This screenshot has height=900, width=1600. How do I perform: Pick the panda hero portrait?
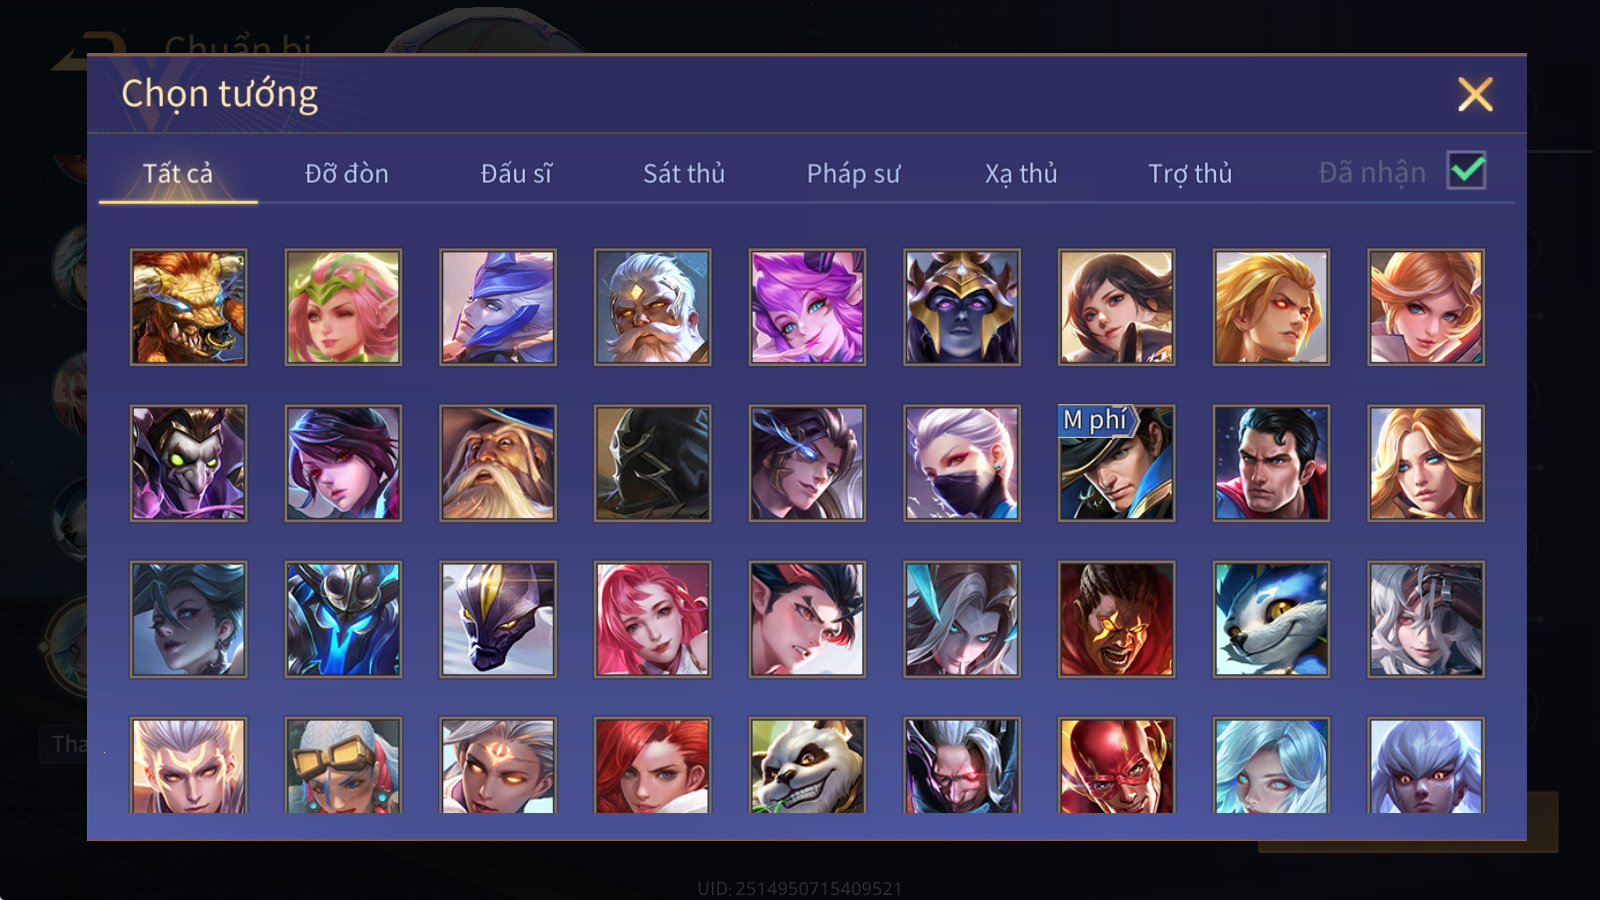807,765
